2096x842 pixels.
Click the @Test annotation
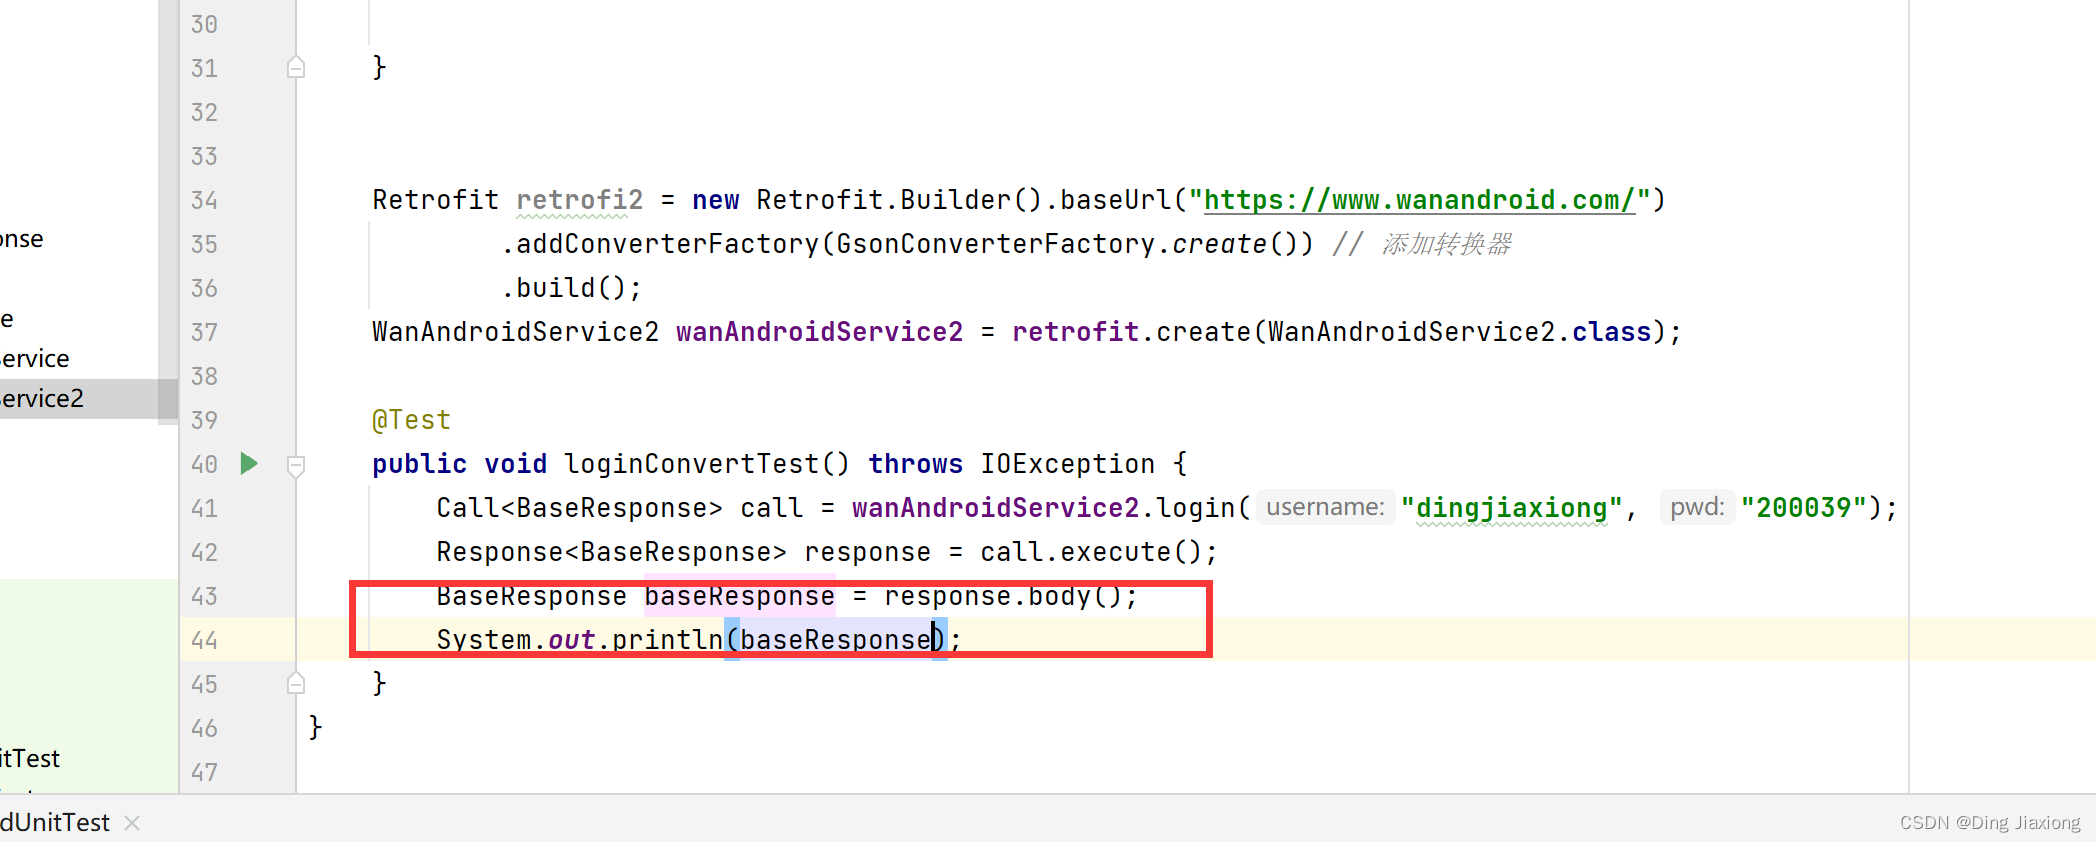pyautogui.click(x=411, y=420)
